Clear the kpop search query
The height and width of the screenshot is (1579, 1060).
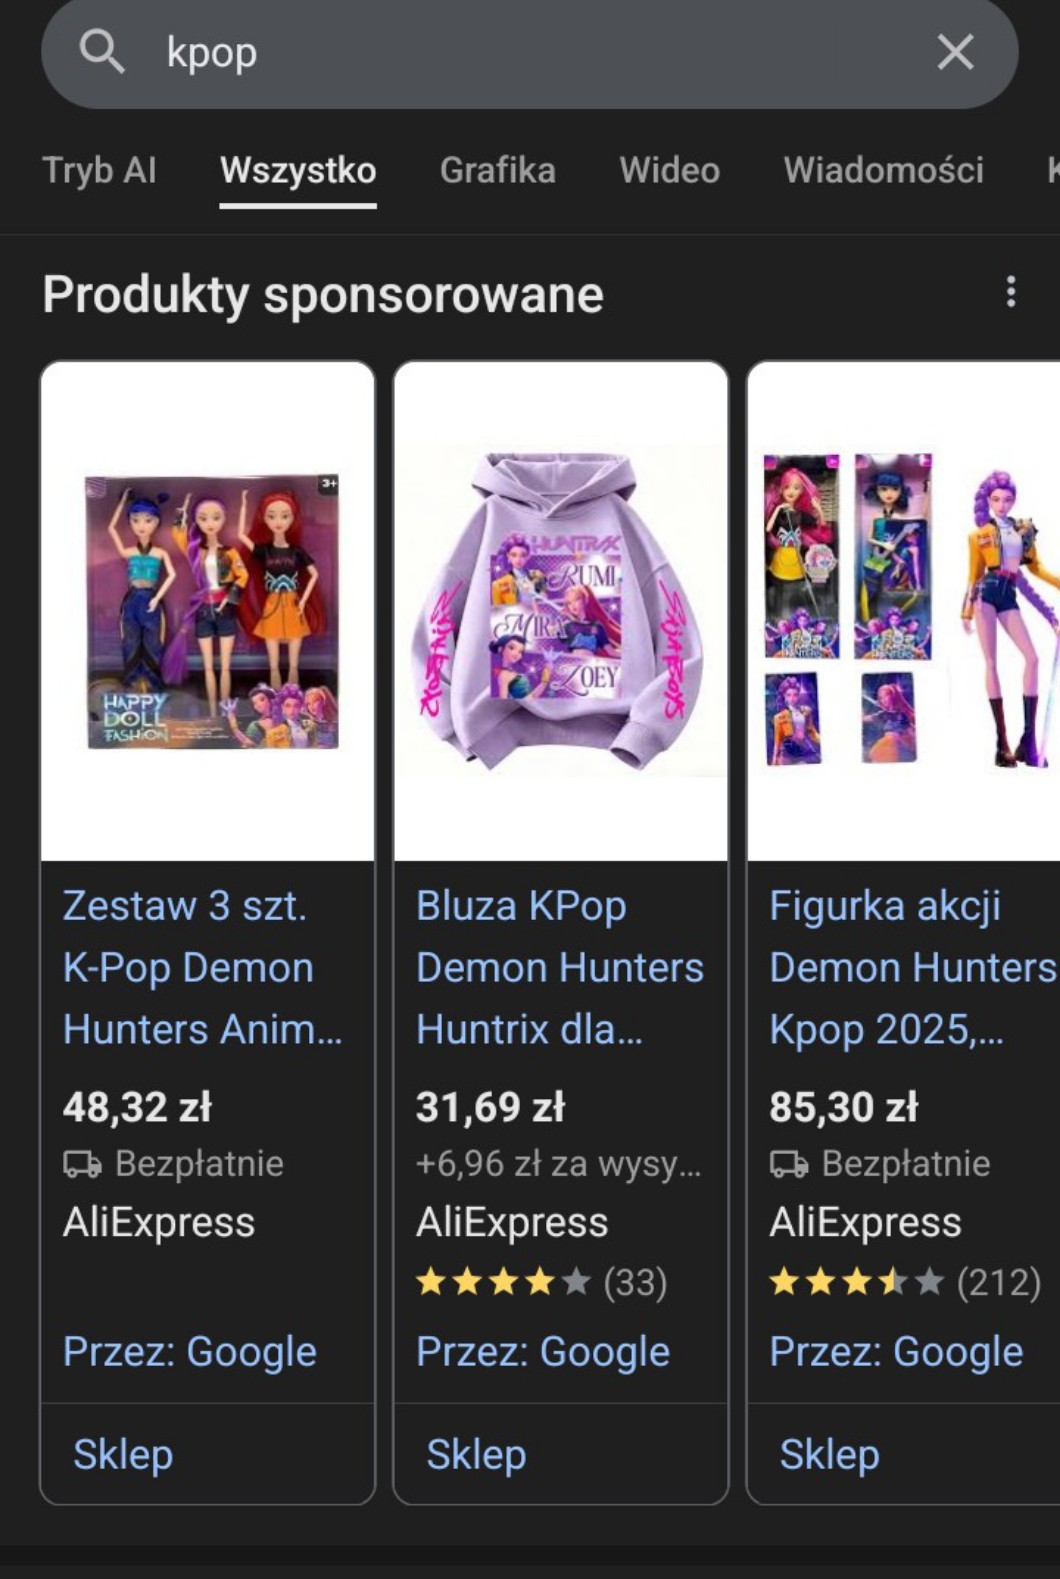(955, 51)
